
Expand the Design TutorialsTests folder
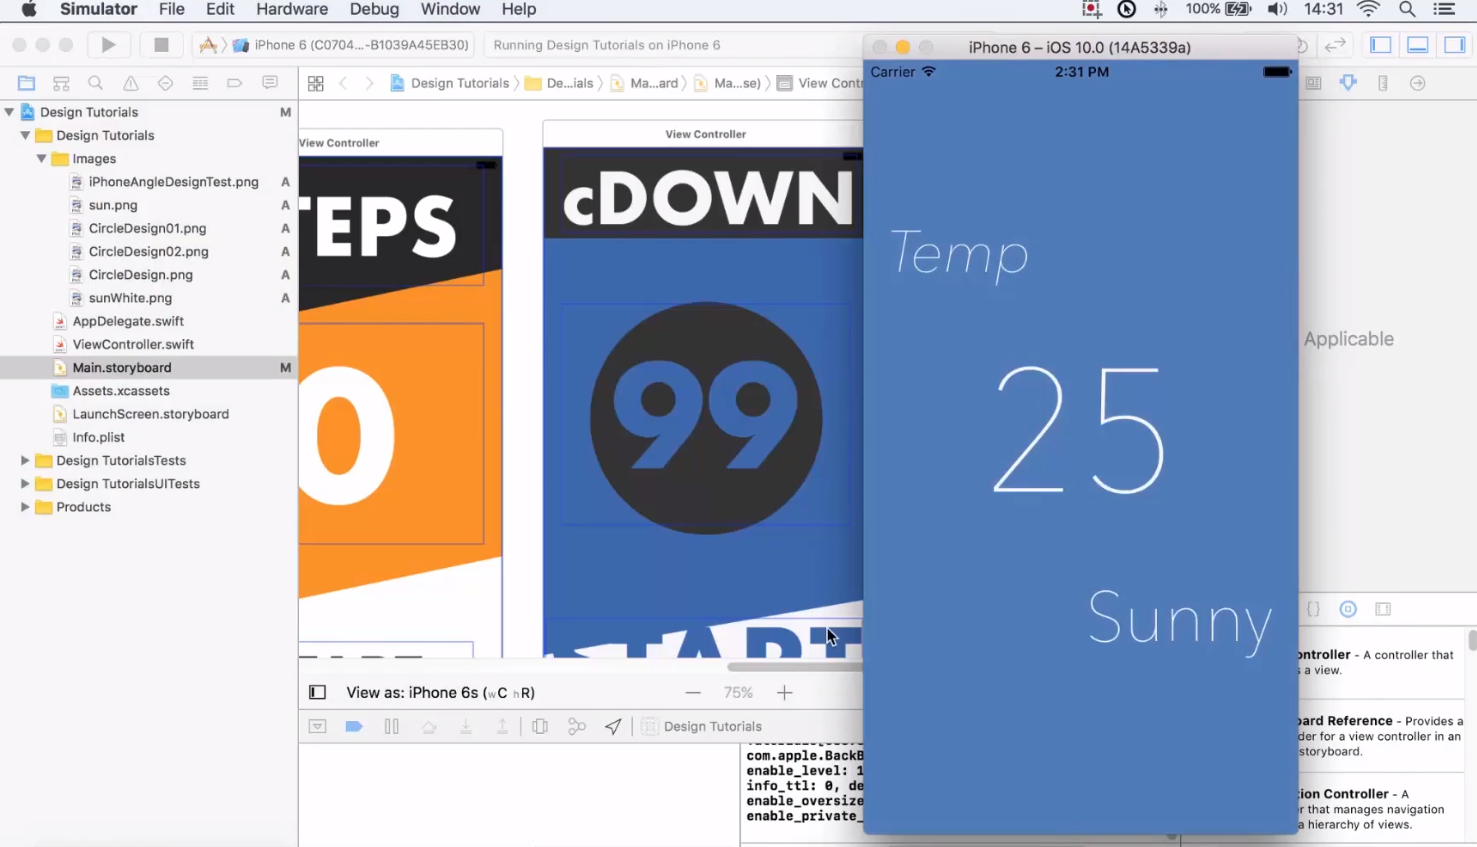click(25, 460)
